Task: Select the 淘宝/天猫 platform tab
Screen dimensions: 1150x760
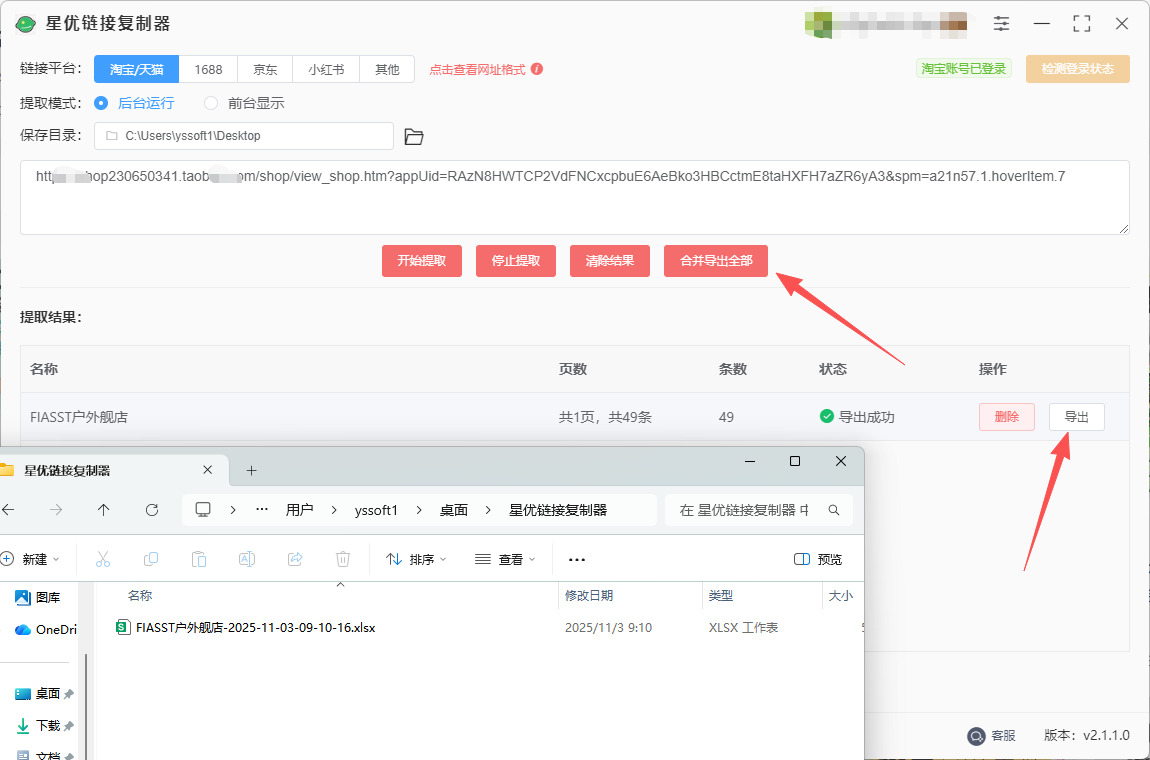Action: (136, 70)
